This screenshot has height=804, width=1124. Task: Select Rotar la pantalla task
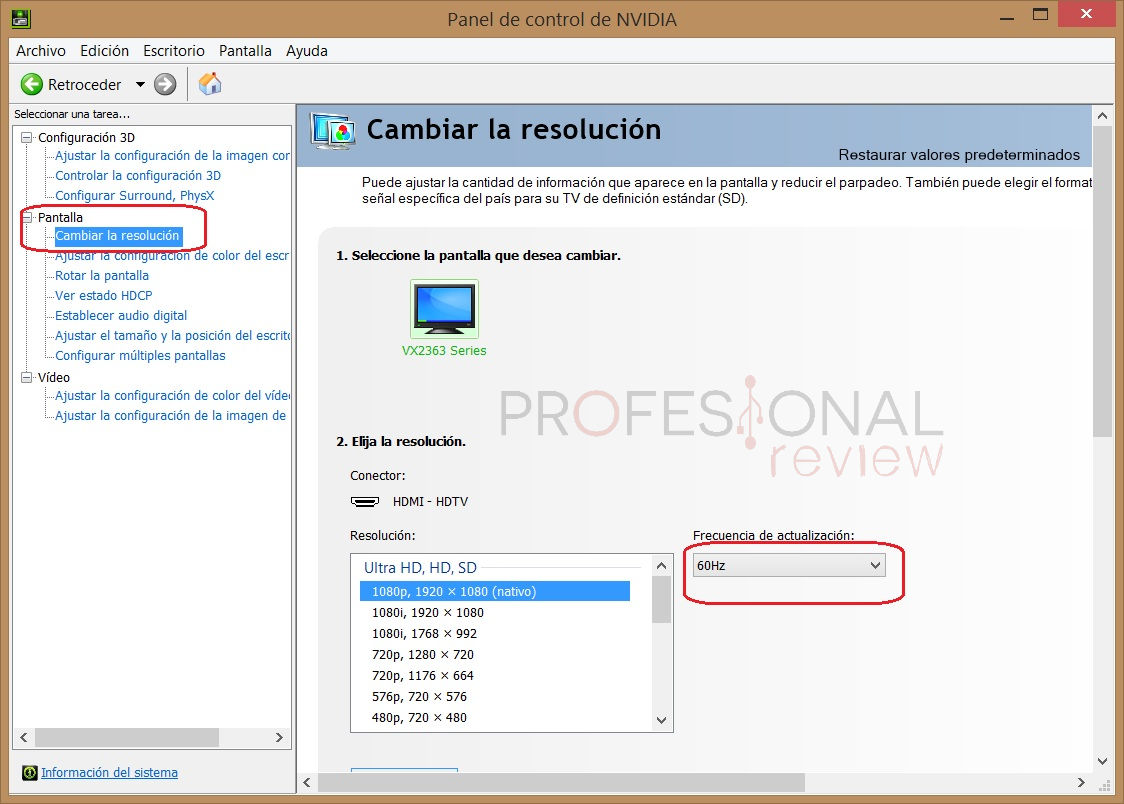point(100,275)
